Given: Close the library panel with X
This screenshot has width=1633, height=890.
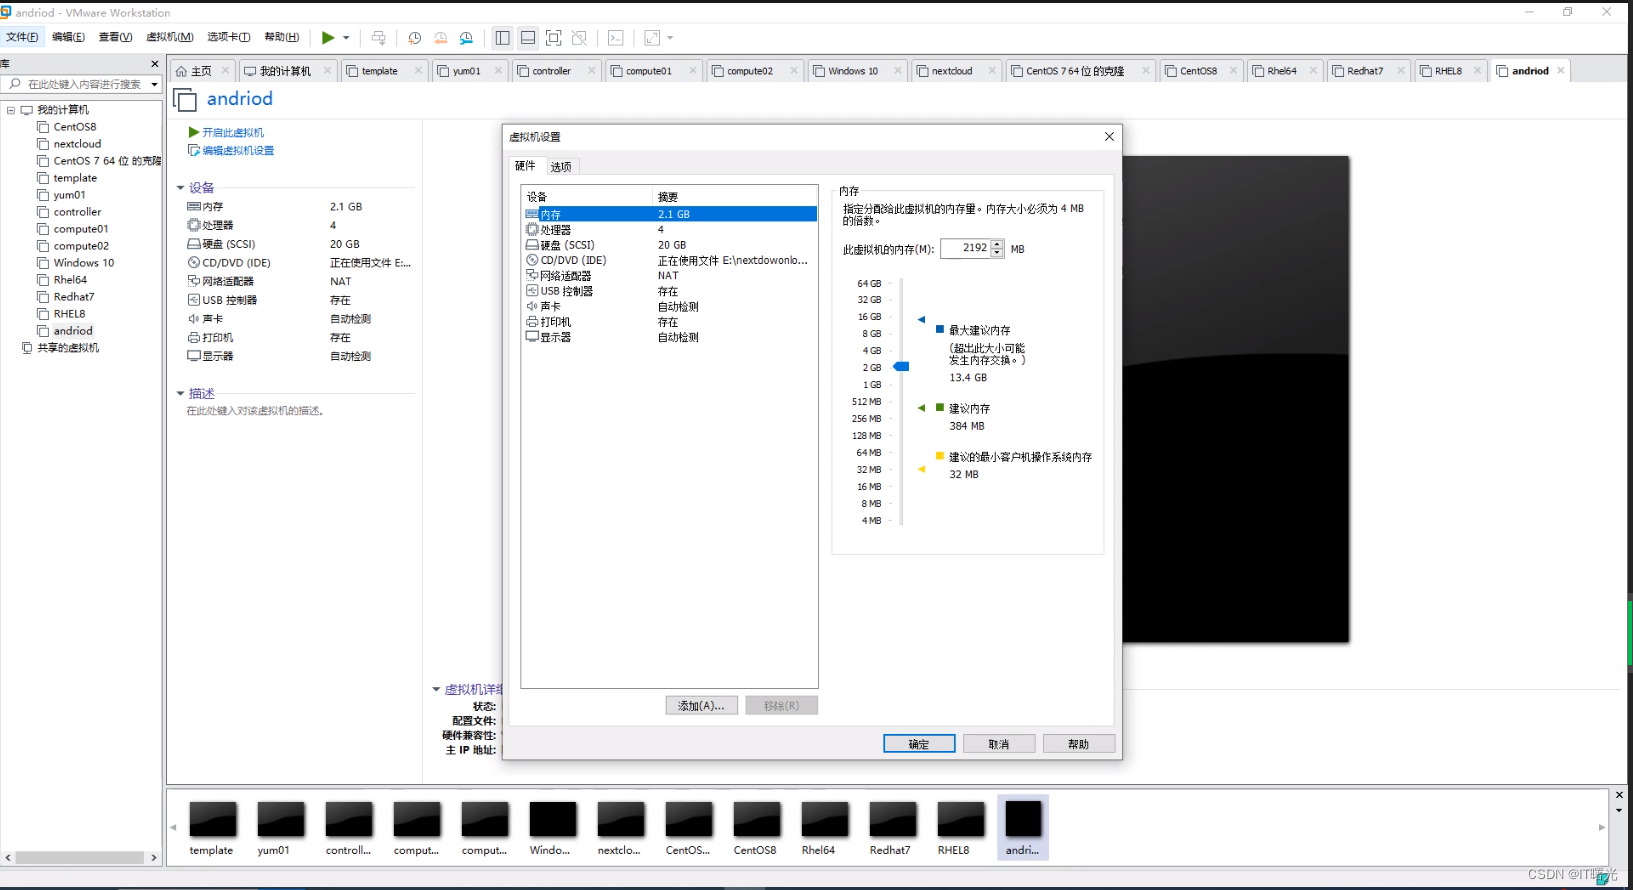Looking at the screenshot, I should (154, 63).
